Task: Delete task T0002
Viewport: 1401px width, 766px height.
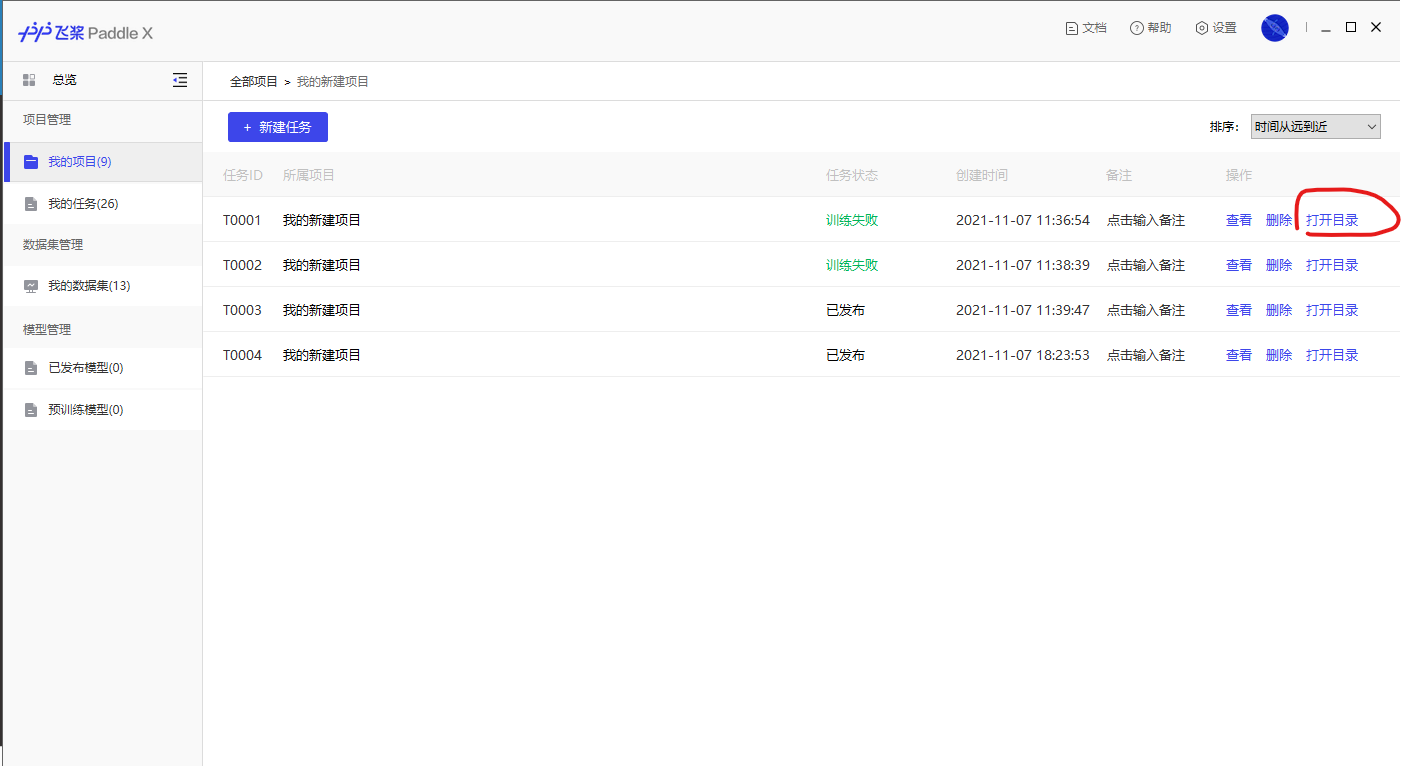Action: tap(1278, 265)
